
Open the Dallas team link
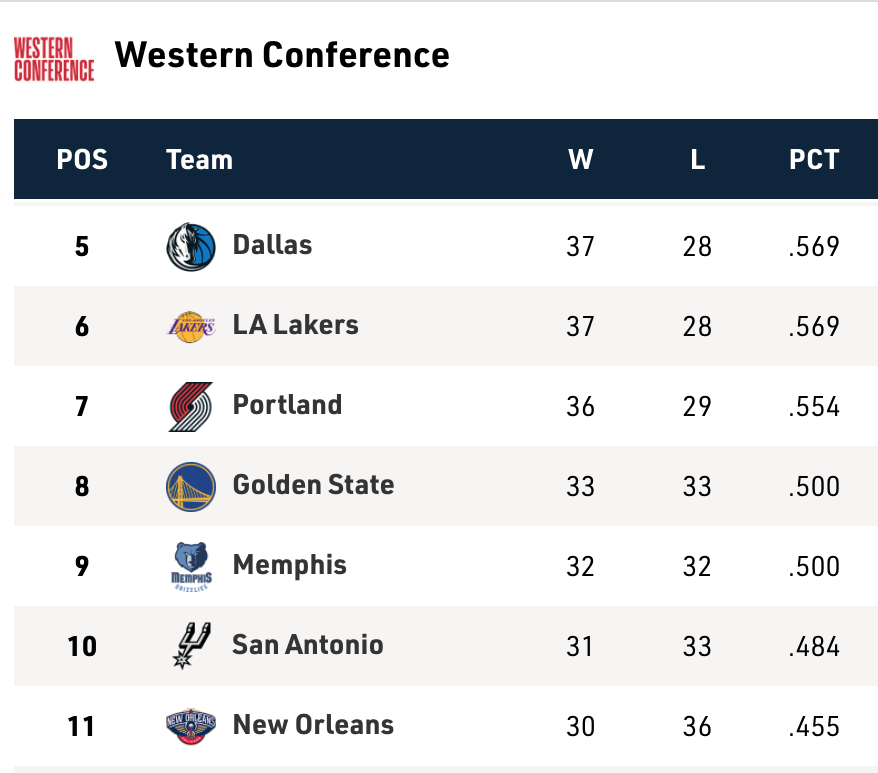(272, 245)
